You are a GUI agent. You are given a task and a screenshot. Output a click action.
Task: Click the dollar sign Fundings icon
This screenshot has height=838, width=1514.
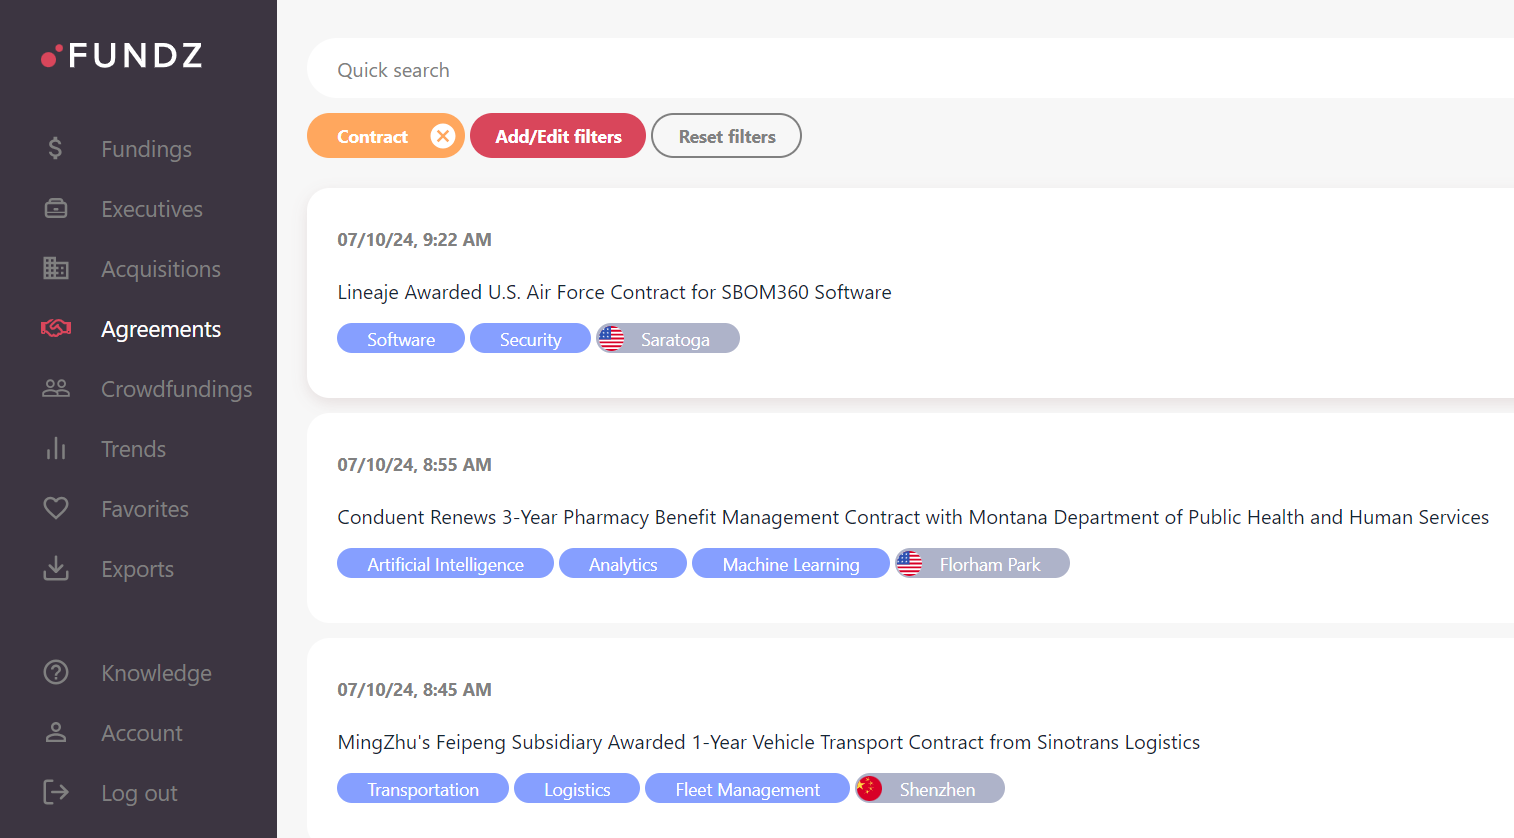(x=55, y=149)
